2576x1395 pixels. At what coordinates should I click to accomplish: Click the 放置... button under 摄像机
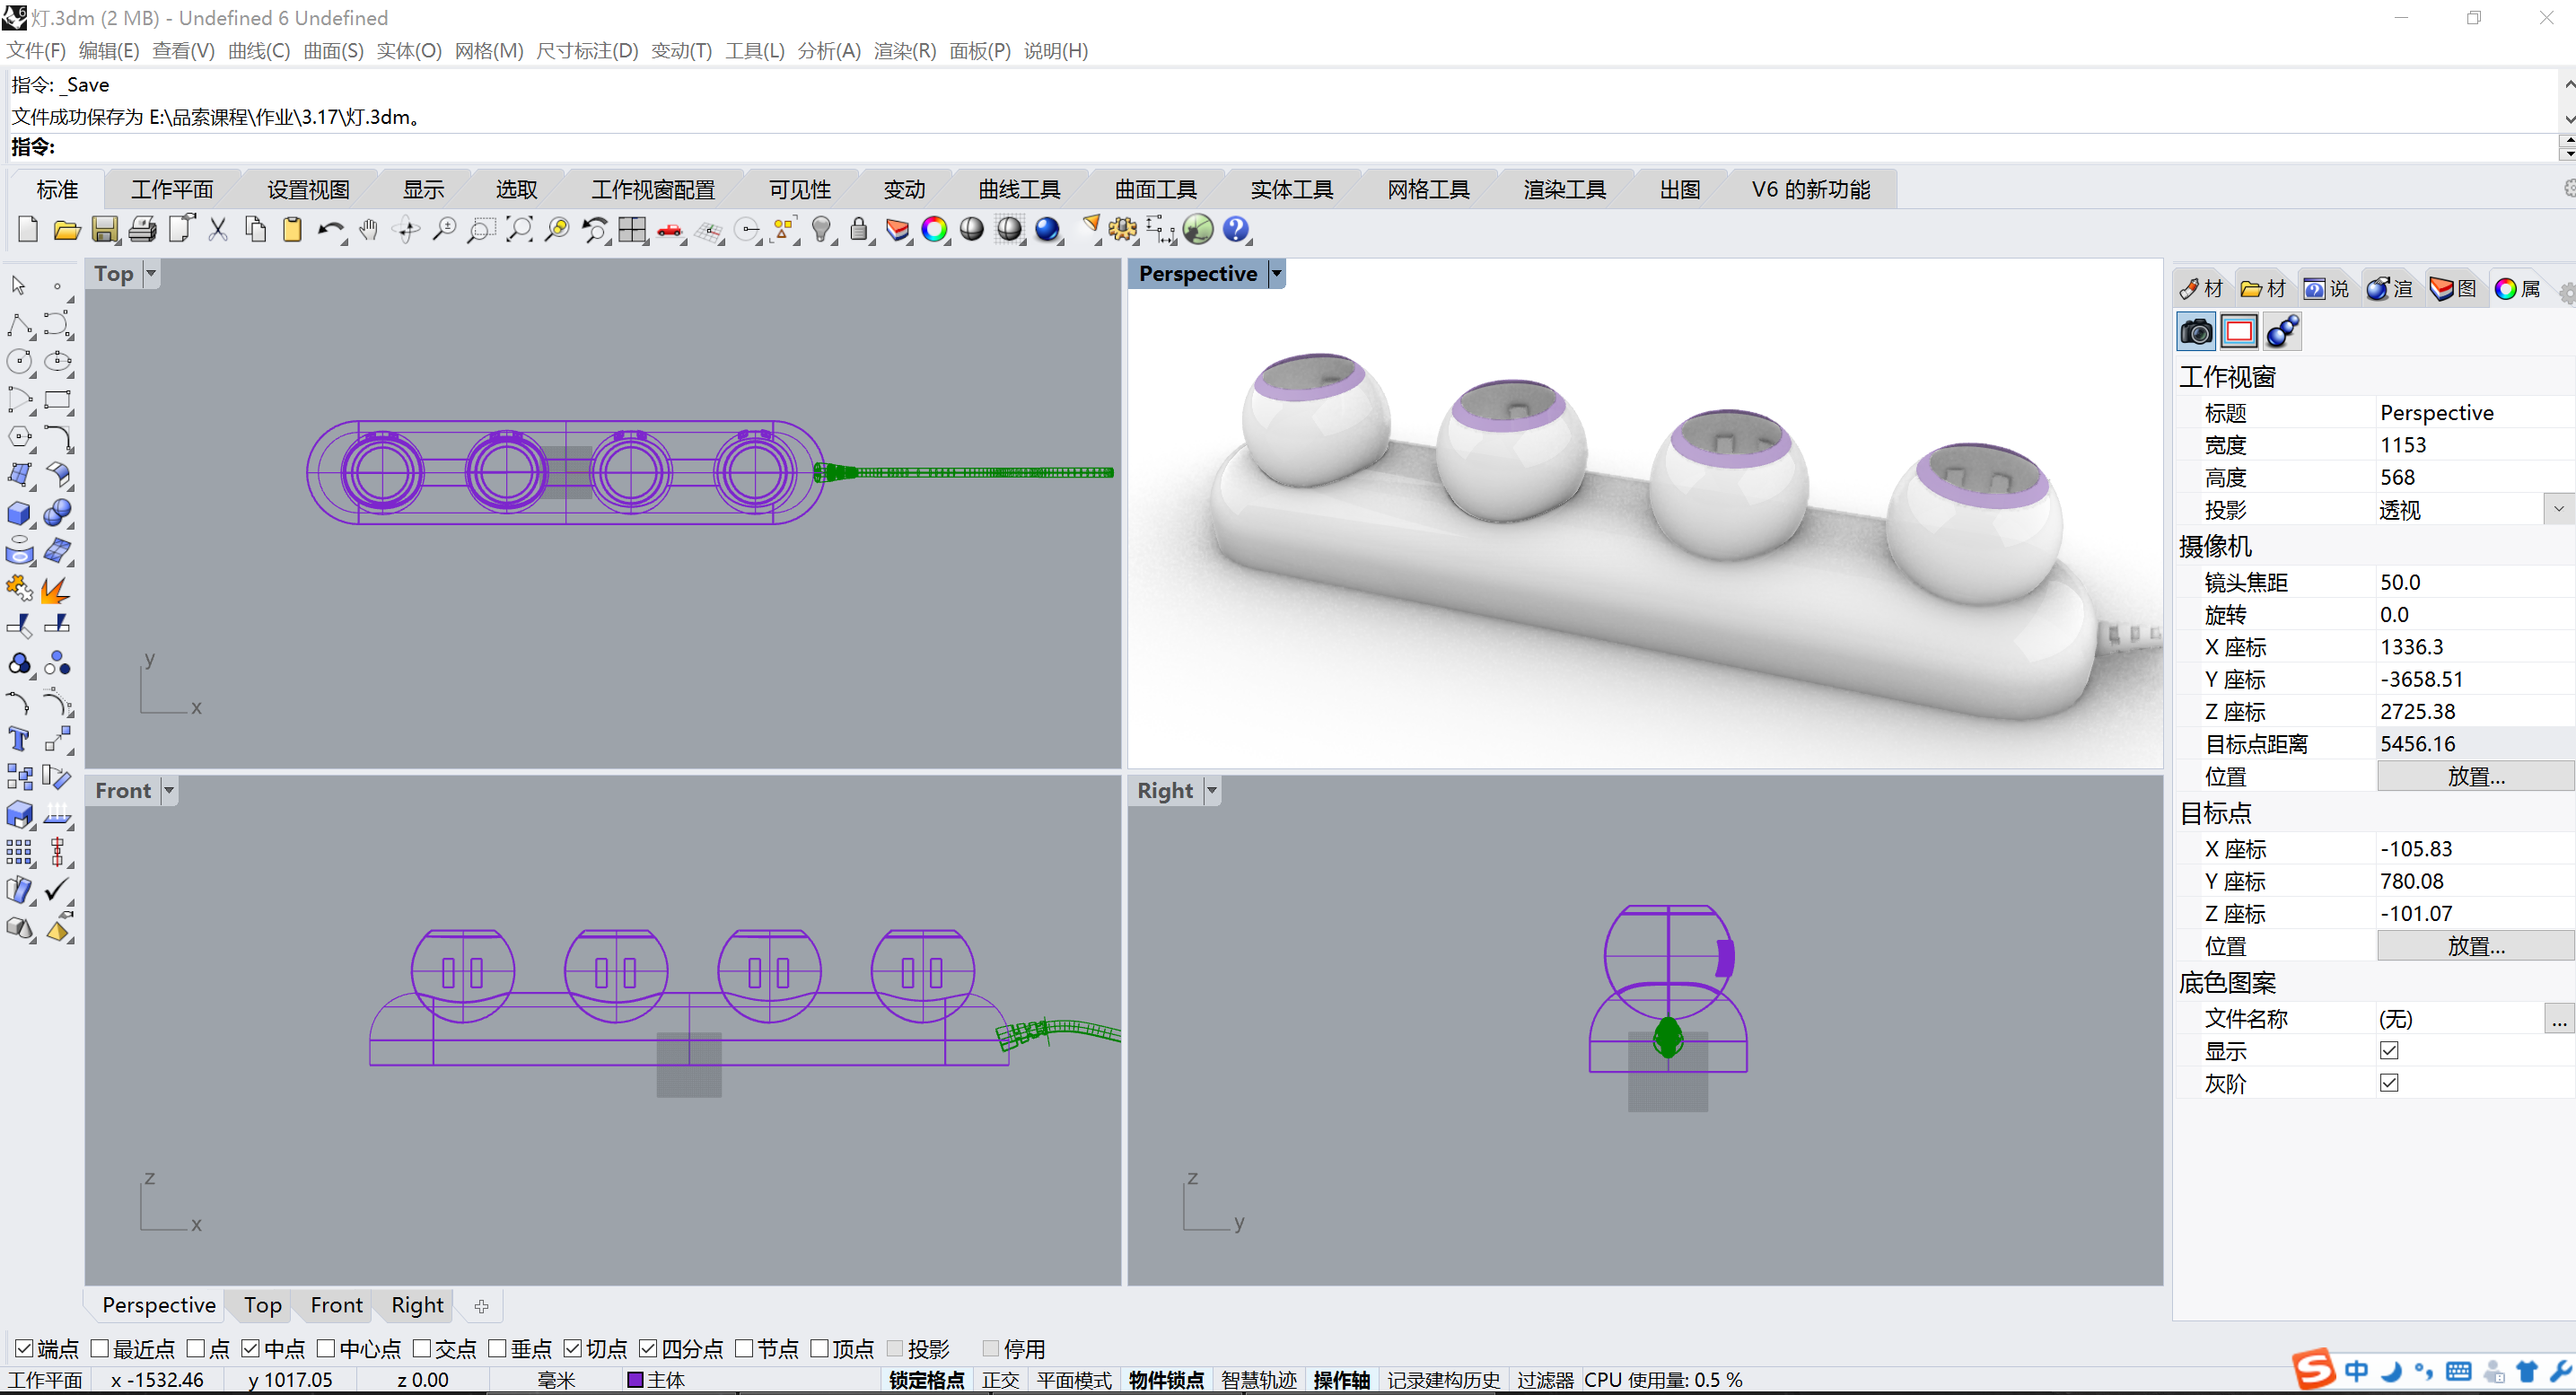[2475, 776]
